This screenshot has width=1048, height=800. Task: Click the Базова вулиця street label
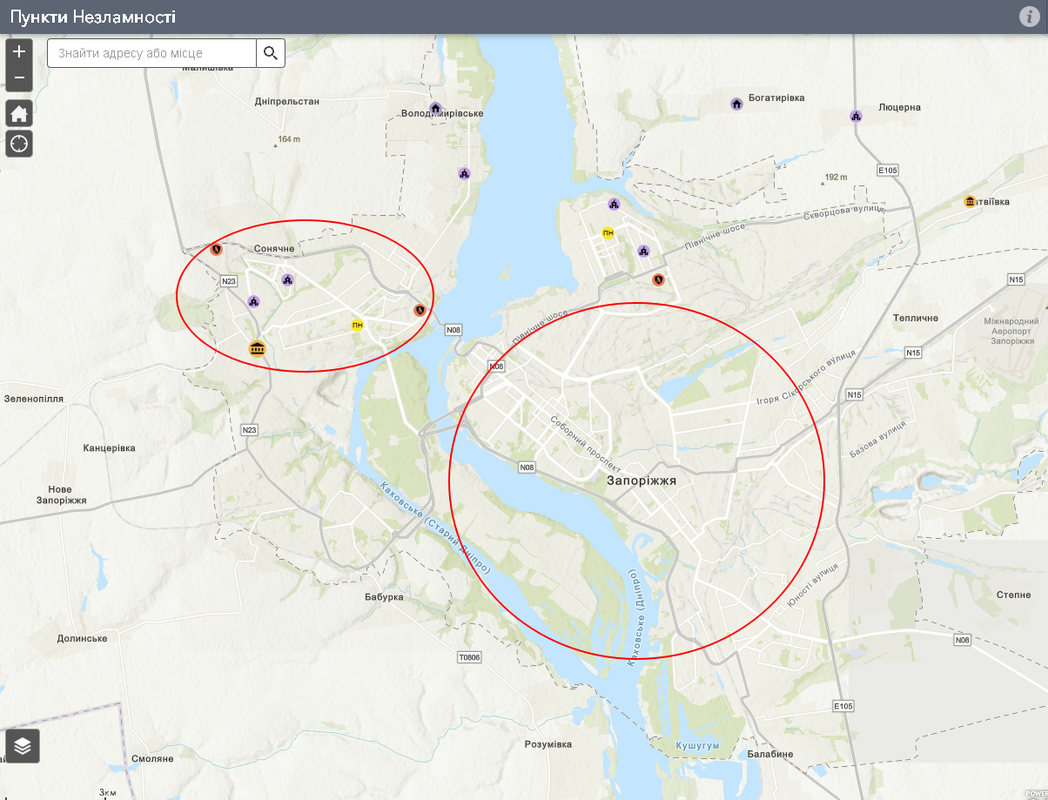[878, 439]
